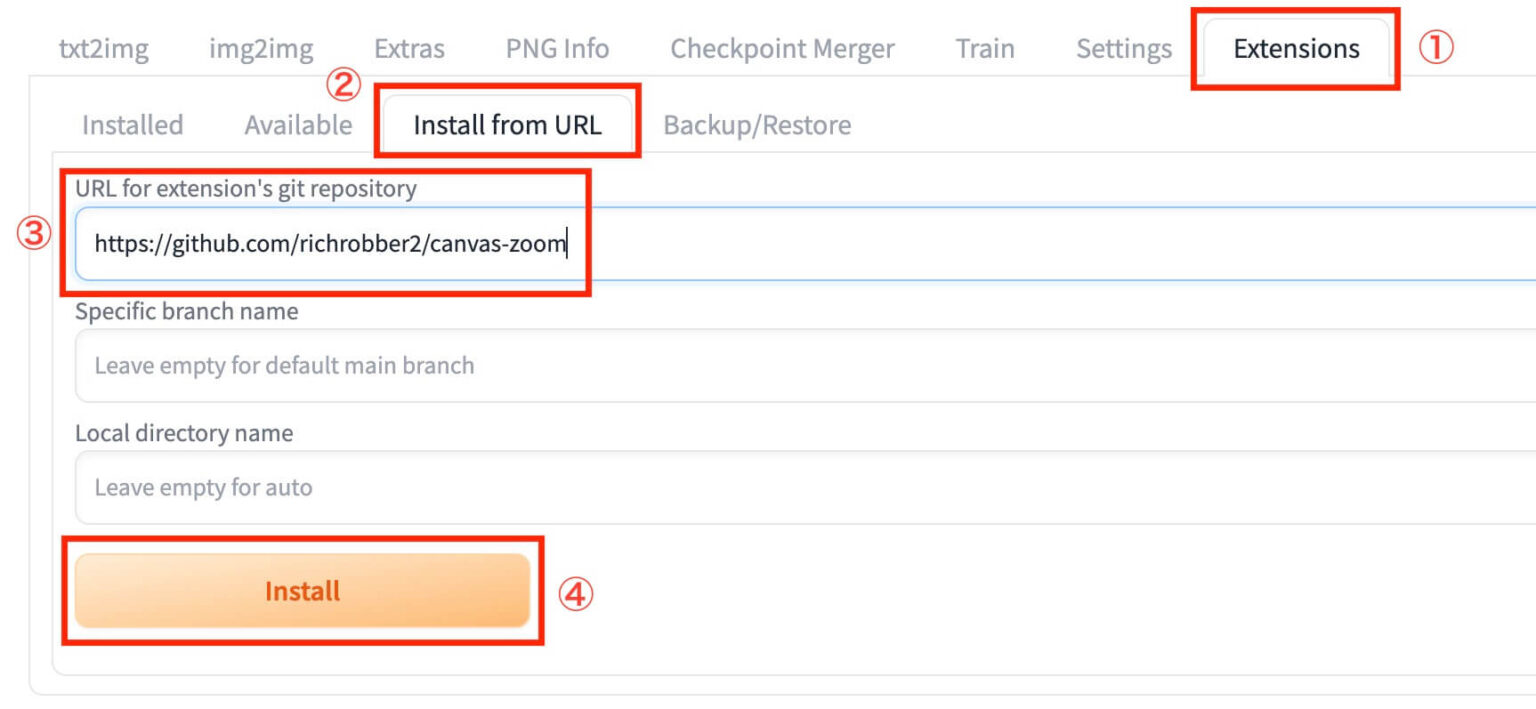Screen dimensions: 1536x709
Task: Switch to the Backup/Restore sub-tab
Action: pos(757,125)
